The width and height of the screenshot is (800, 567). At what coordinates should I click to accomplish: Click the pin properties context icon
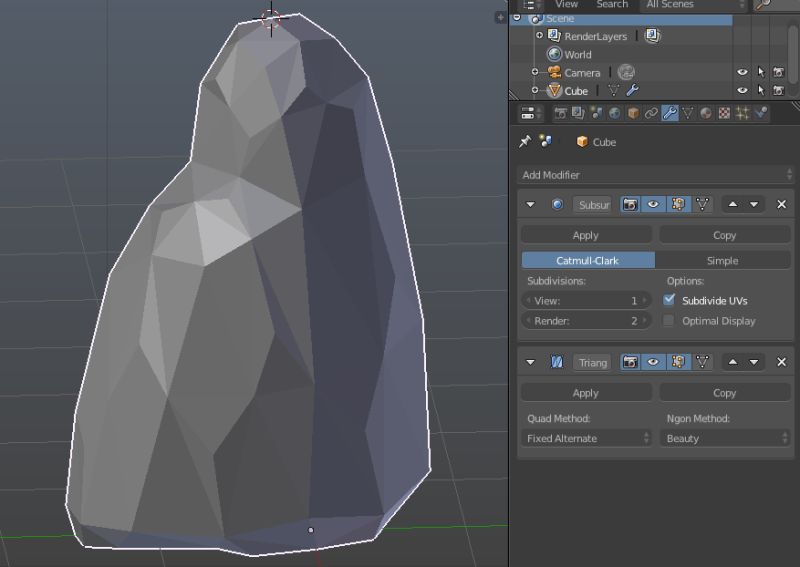point(525,141)
